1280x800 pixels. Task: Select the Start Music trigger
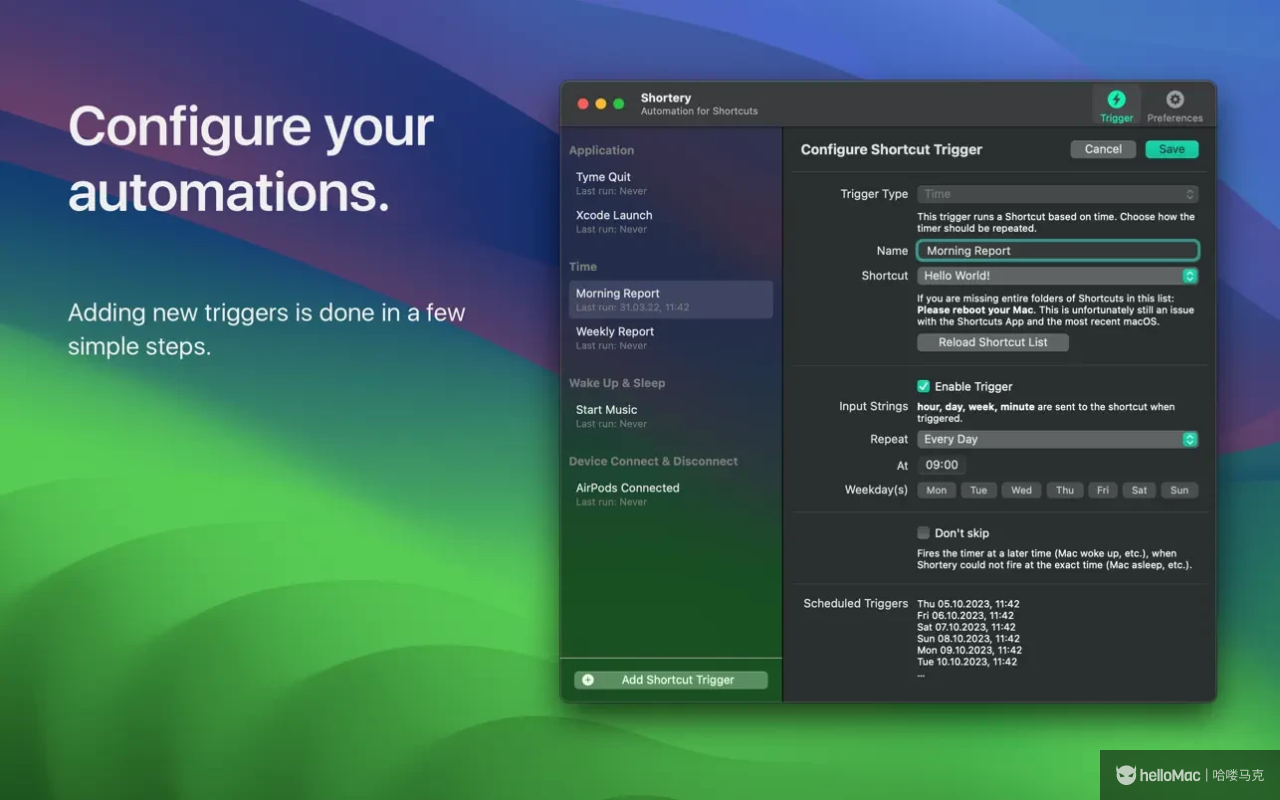tap(671, 416)
